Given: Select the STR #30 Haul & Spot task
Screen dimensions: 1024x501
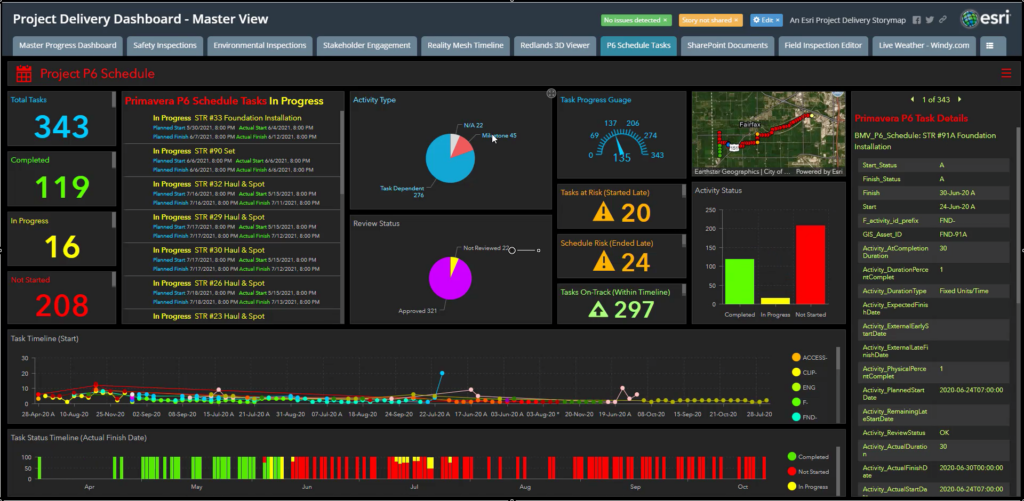Looking at the screenshot, I should (x=231, y=259).
